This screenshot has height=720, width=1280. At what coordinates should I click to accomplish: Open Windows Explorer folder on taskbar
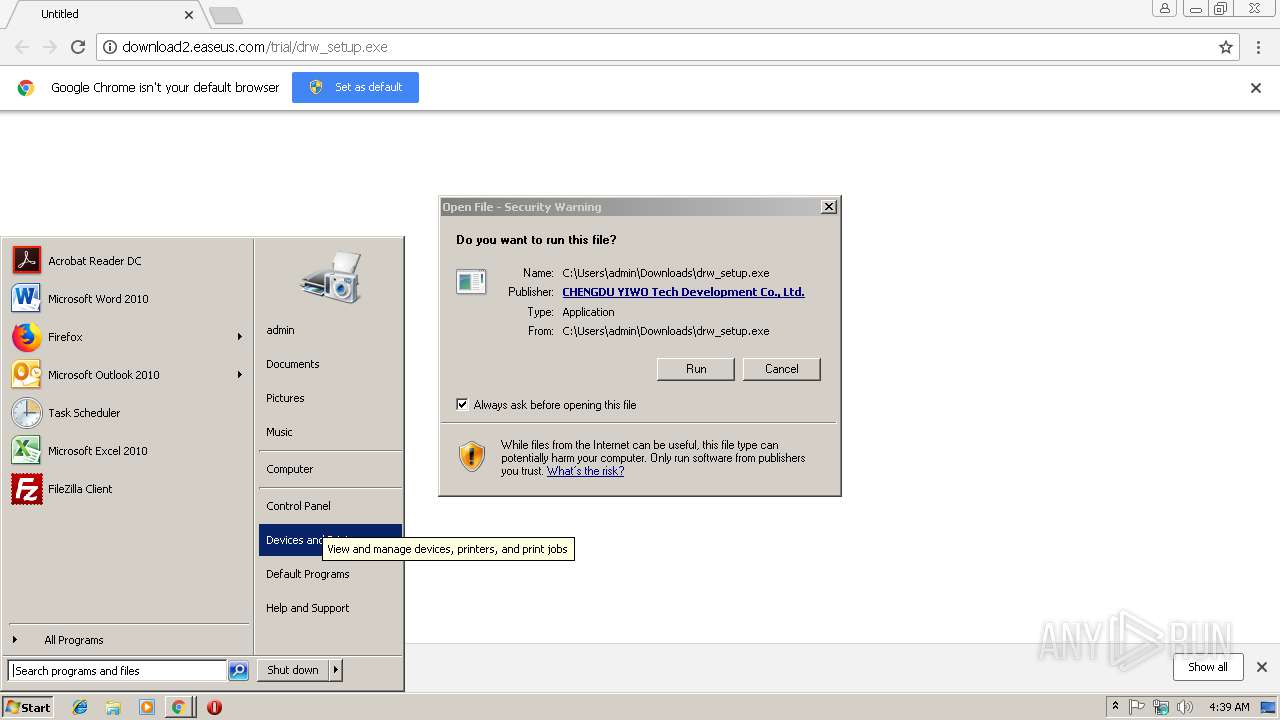pos(113,707)
